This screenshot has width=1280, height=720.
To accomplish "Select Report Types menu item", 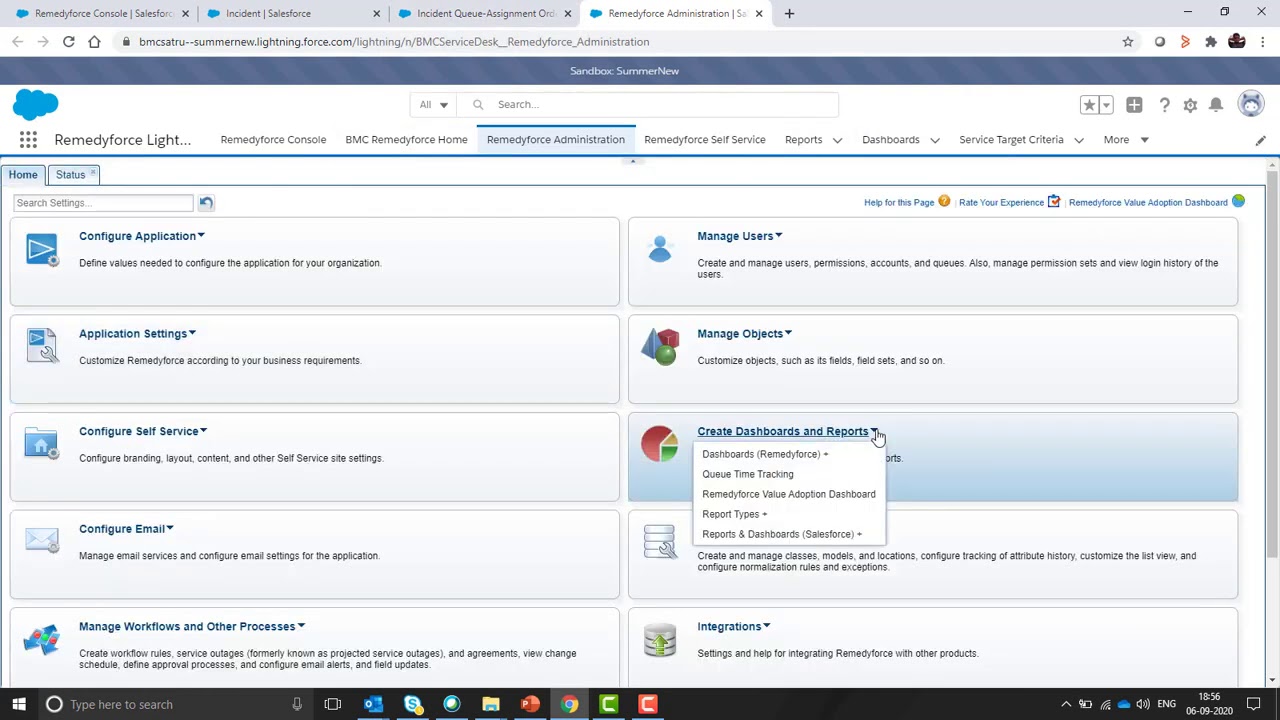I will tap(735, 514).
